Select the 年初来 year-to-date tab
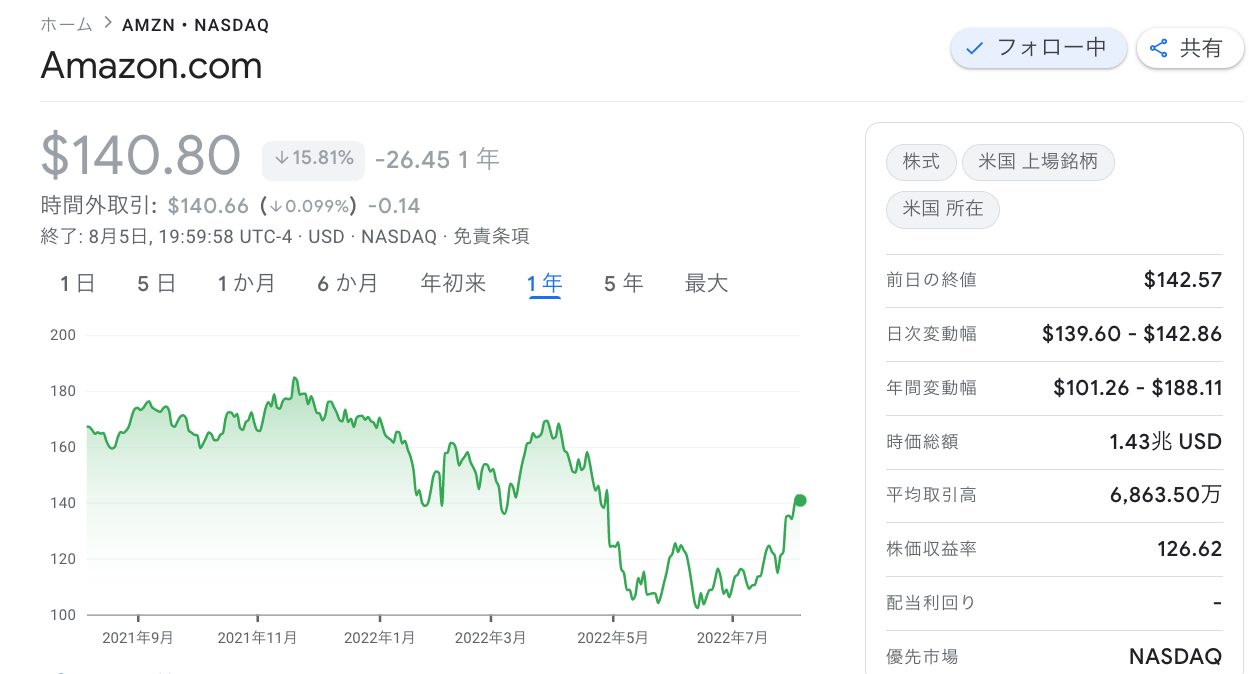 (453, 284)
